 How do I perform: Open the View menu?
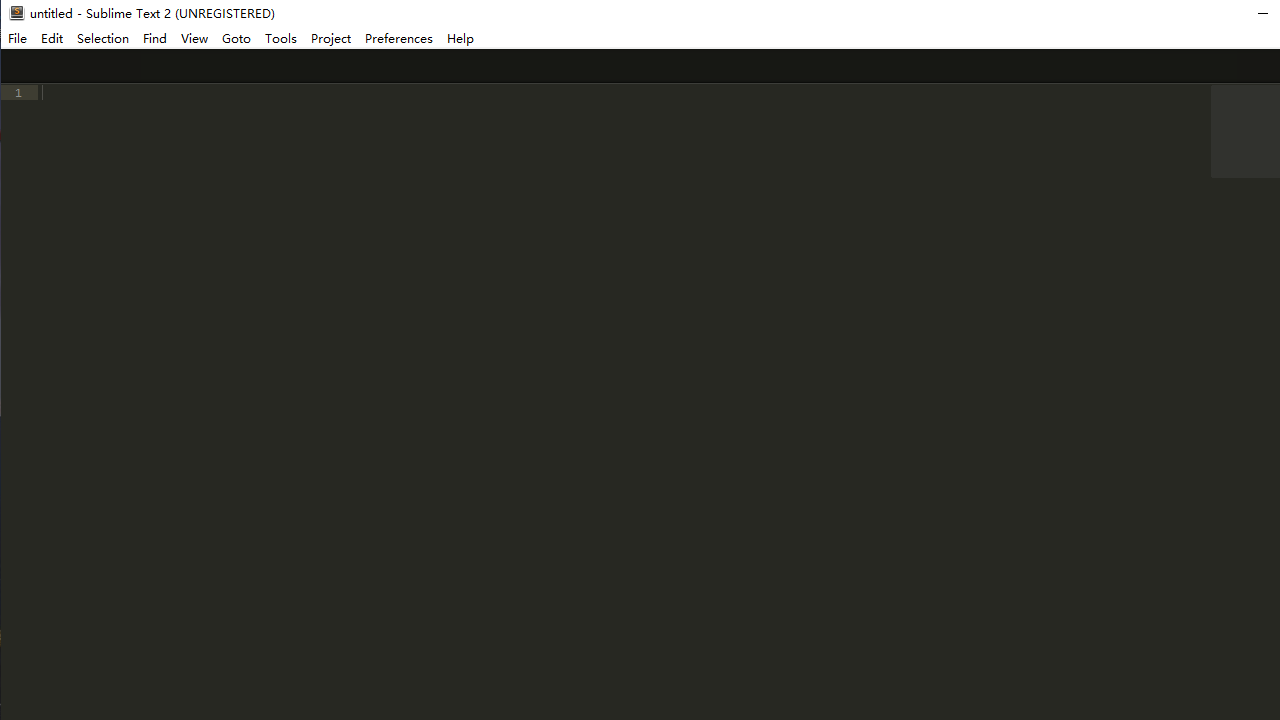tap(194, 38)
